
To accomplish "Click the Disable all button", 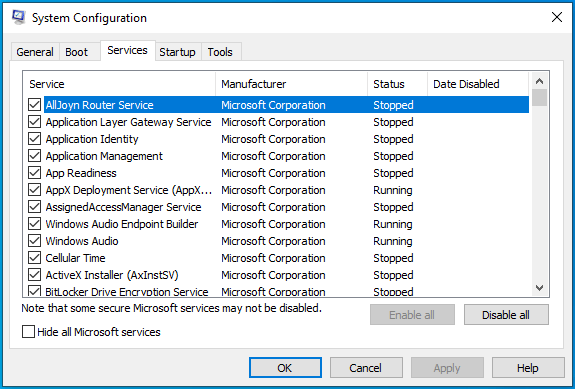I will tap(506, 315).
